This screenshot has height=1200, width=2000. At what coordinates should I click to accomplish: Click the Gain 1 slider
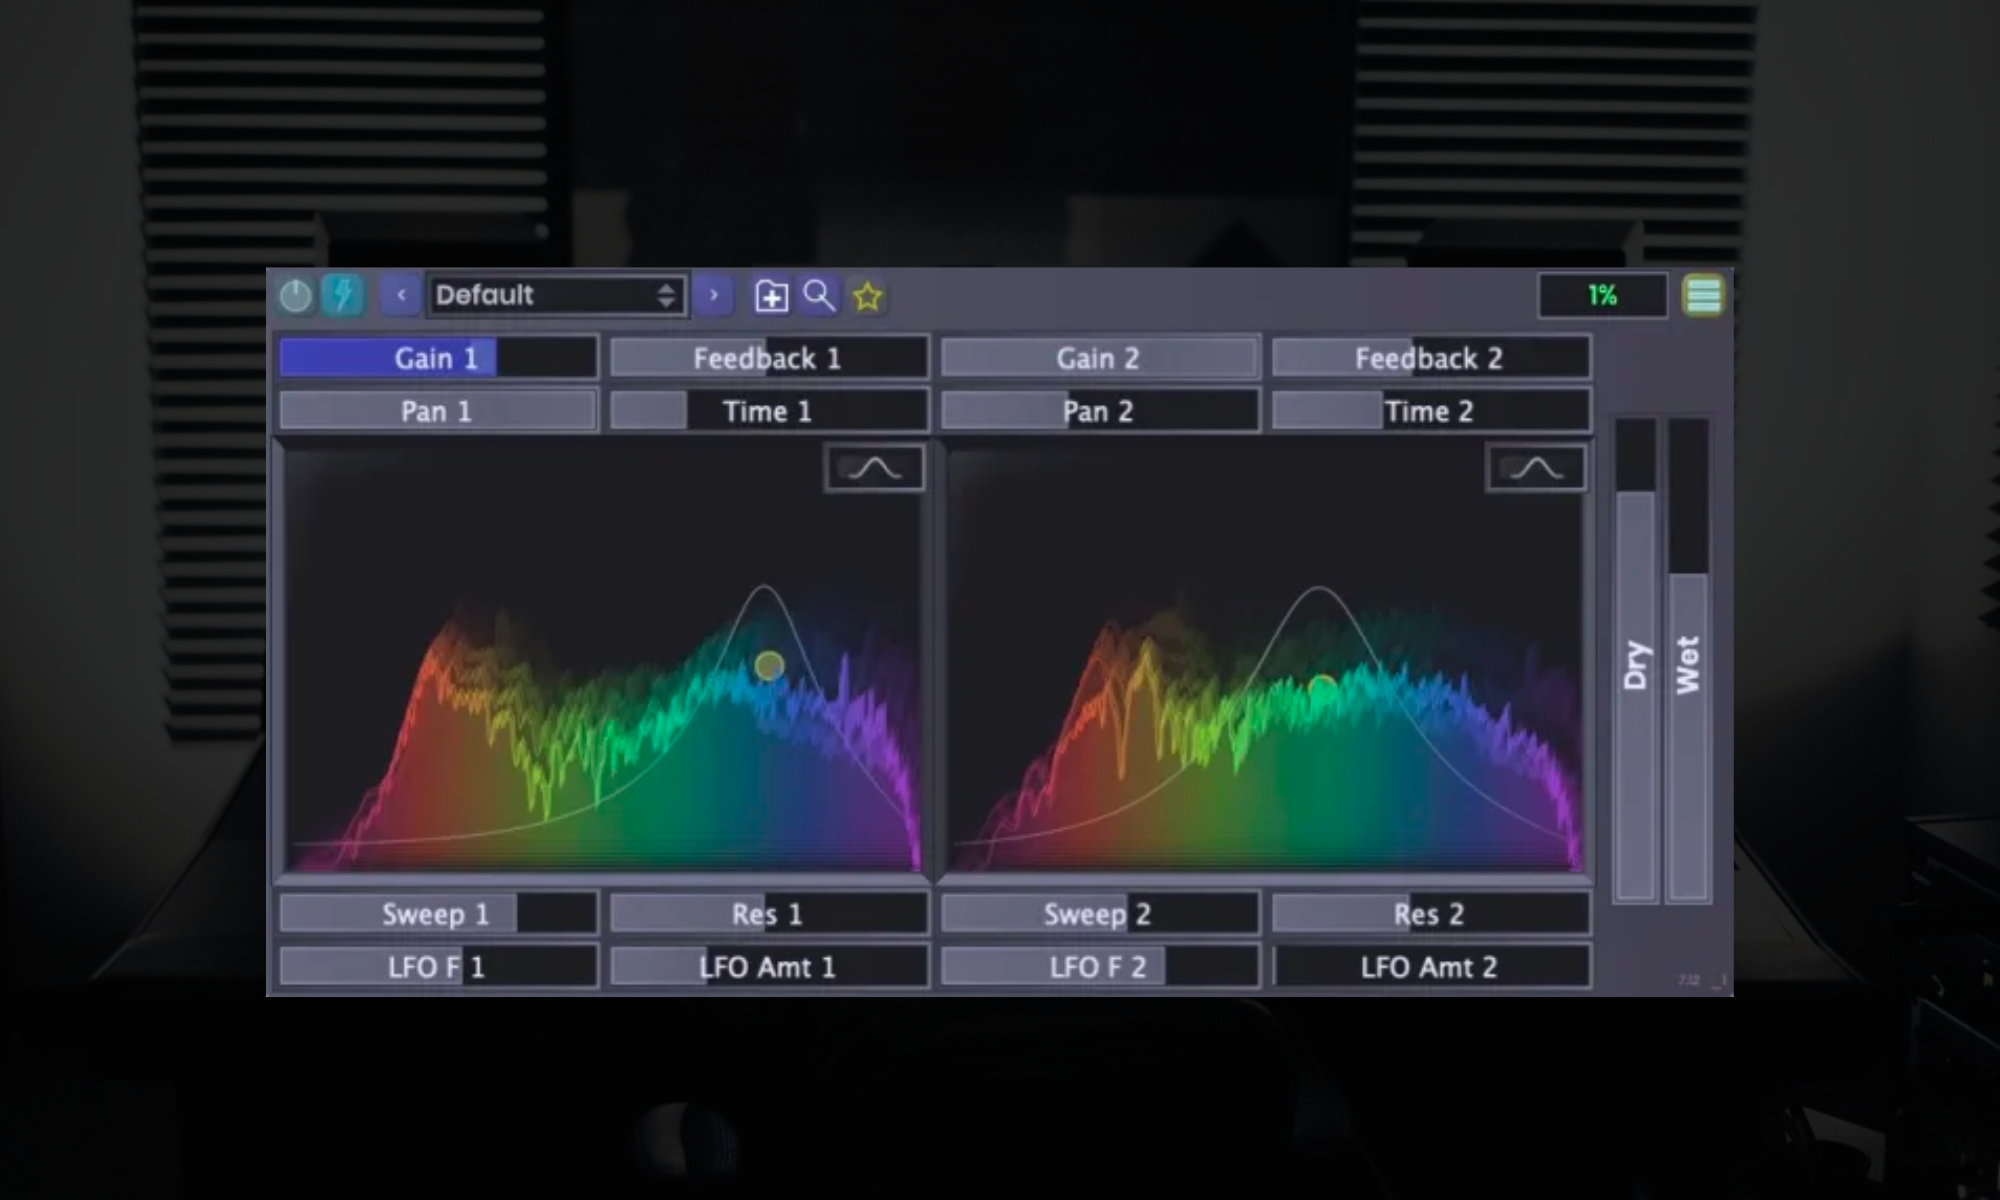[437, 358]
